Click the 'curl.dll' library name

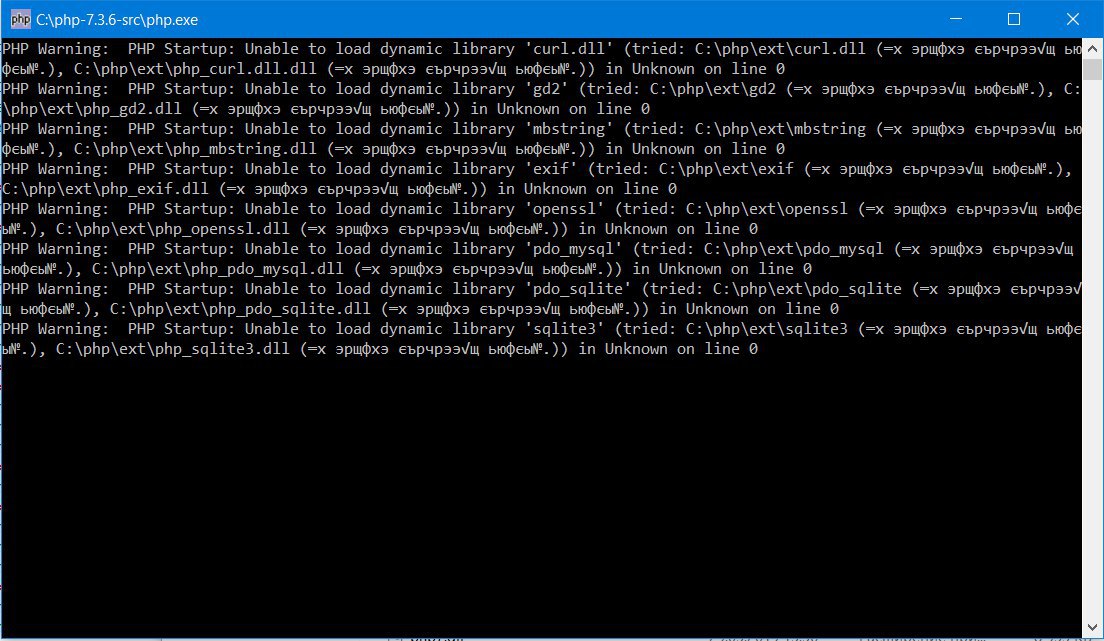[569, 49]
